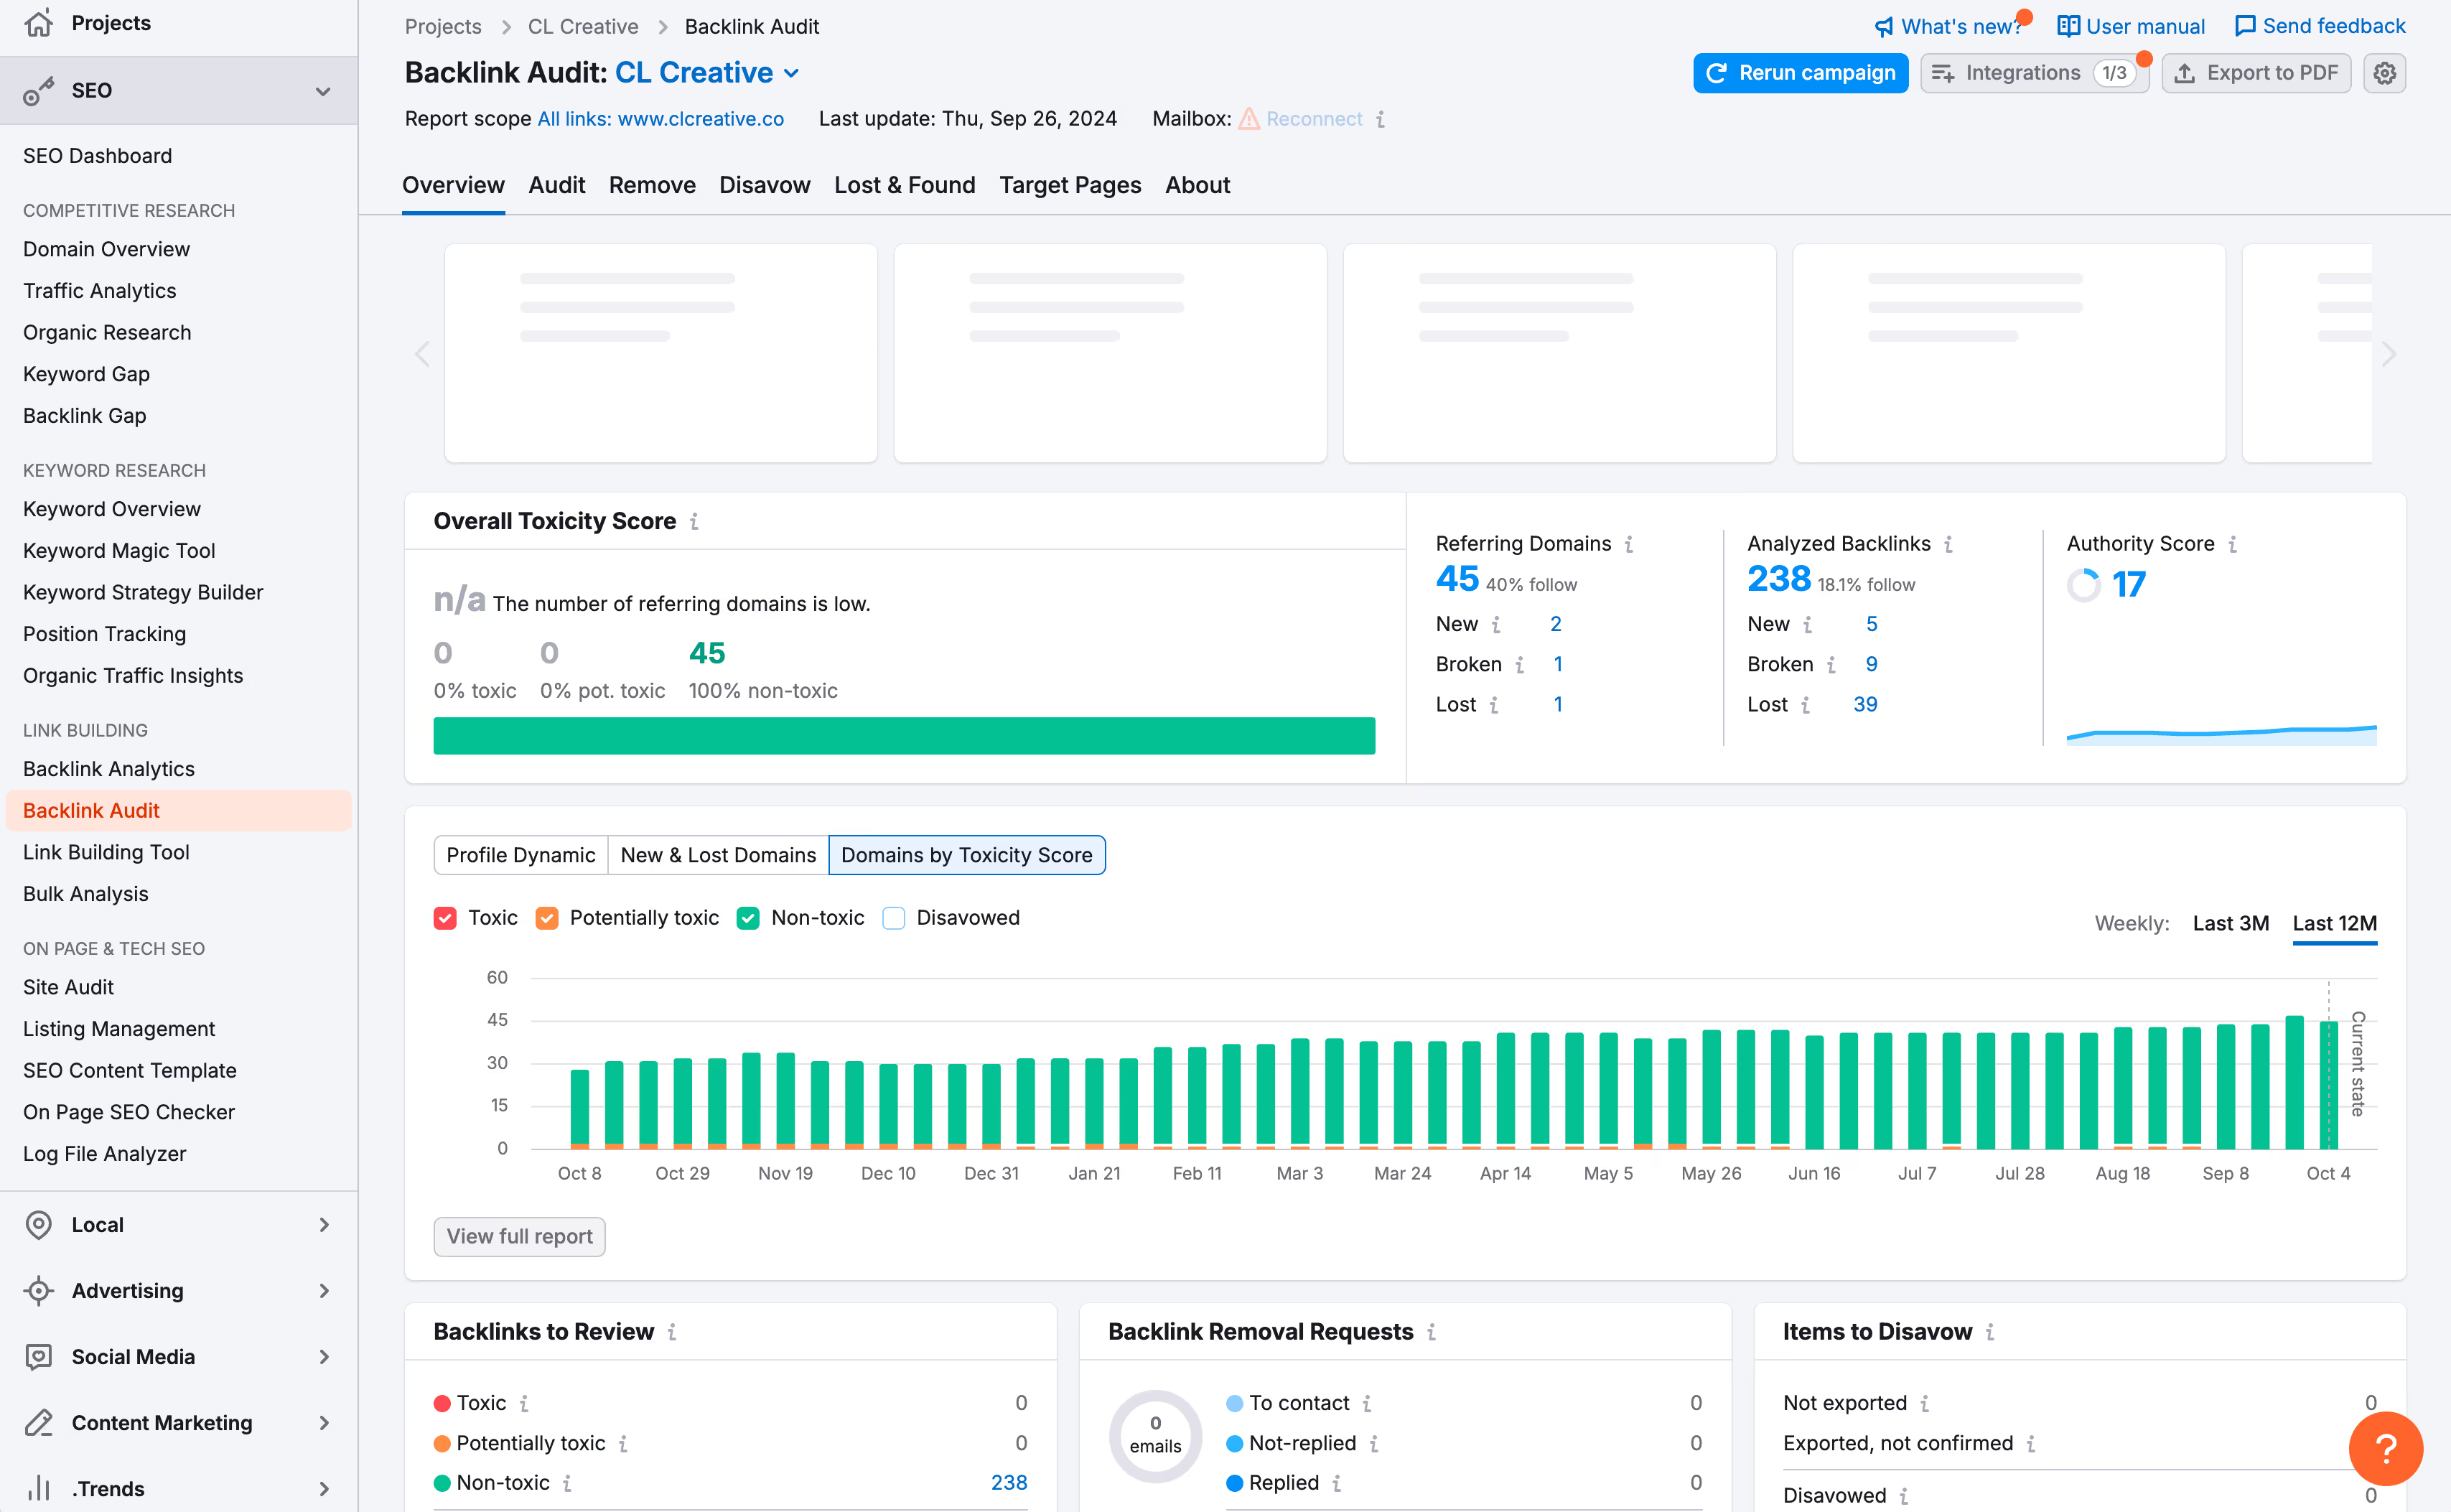Click the Content Marketing pencil icon
This screenshot has height=1512, width=2451.
[39, 1423]
